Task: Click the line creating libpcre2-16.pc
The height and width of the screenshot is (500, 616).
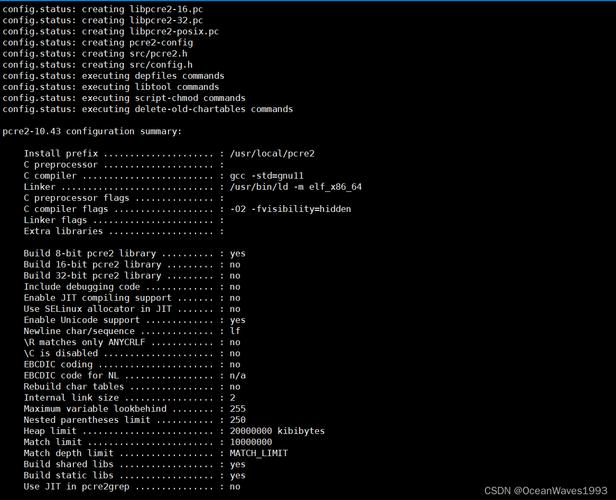Action: 103,9
